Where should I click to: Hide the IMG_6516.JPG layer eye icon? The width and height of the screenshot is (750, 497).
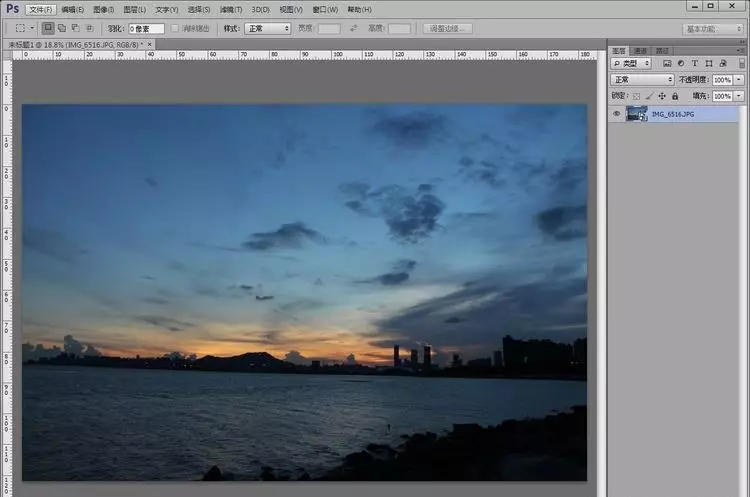[x=617, y=114]
